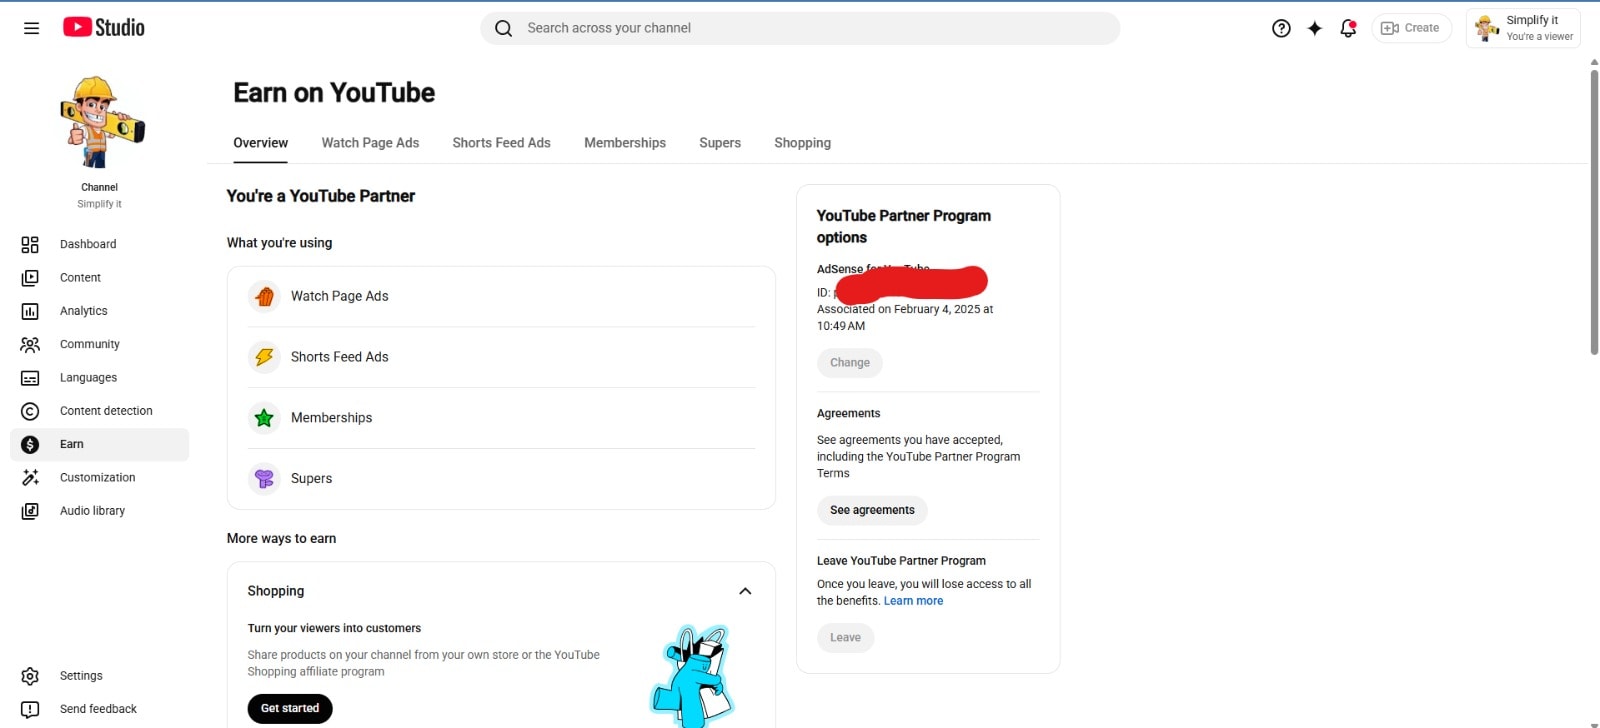Image resolution: width=1600 pixels, height=728 pixels.
Task: Click the Memberships star icon
Action: tap(264, 418)
